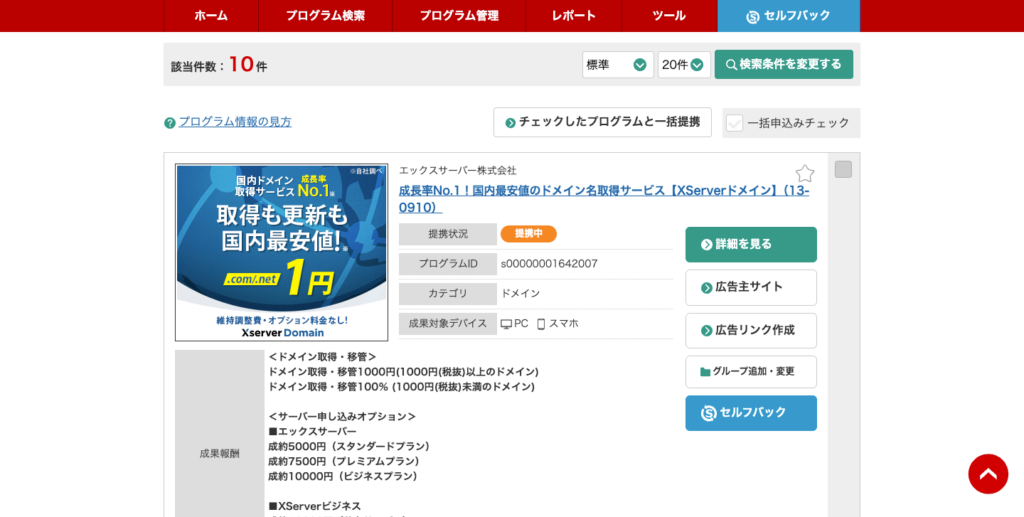Open the レポート menu tab
Viewport: 1024px width, 517px height.
click(573, 16)
